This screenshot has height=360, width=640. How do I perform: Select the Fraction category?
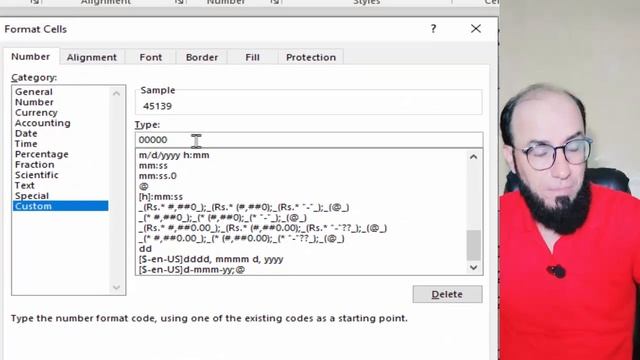point(34,164)
